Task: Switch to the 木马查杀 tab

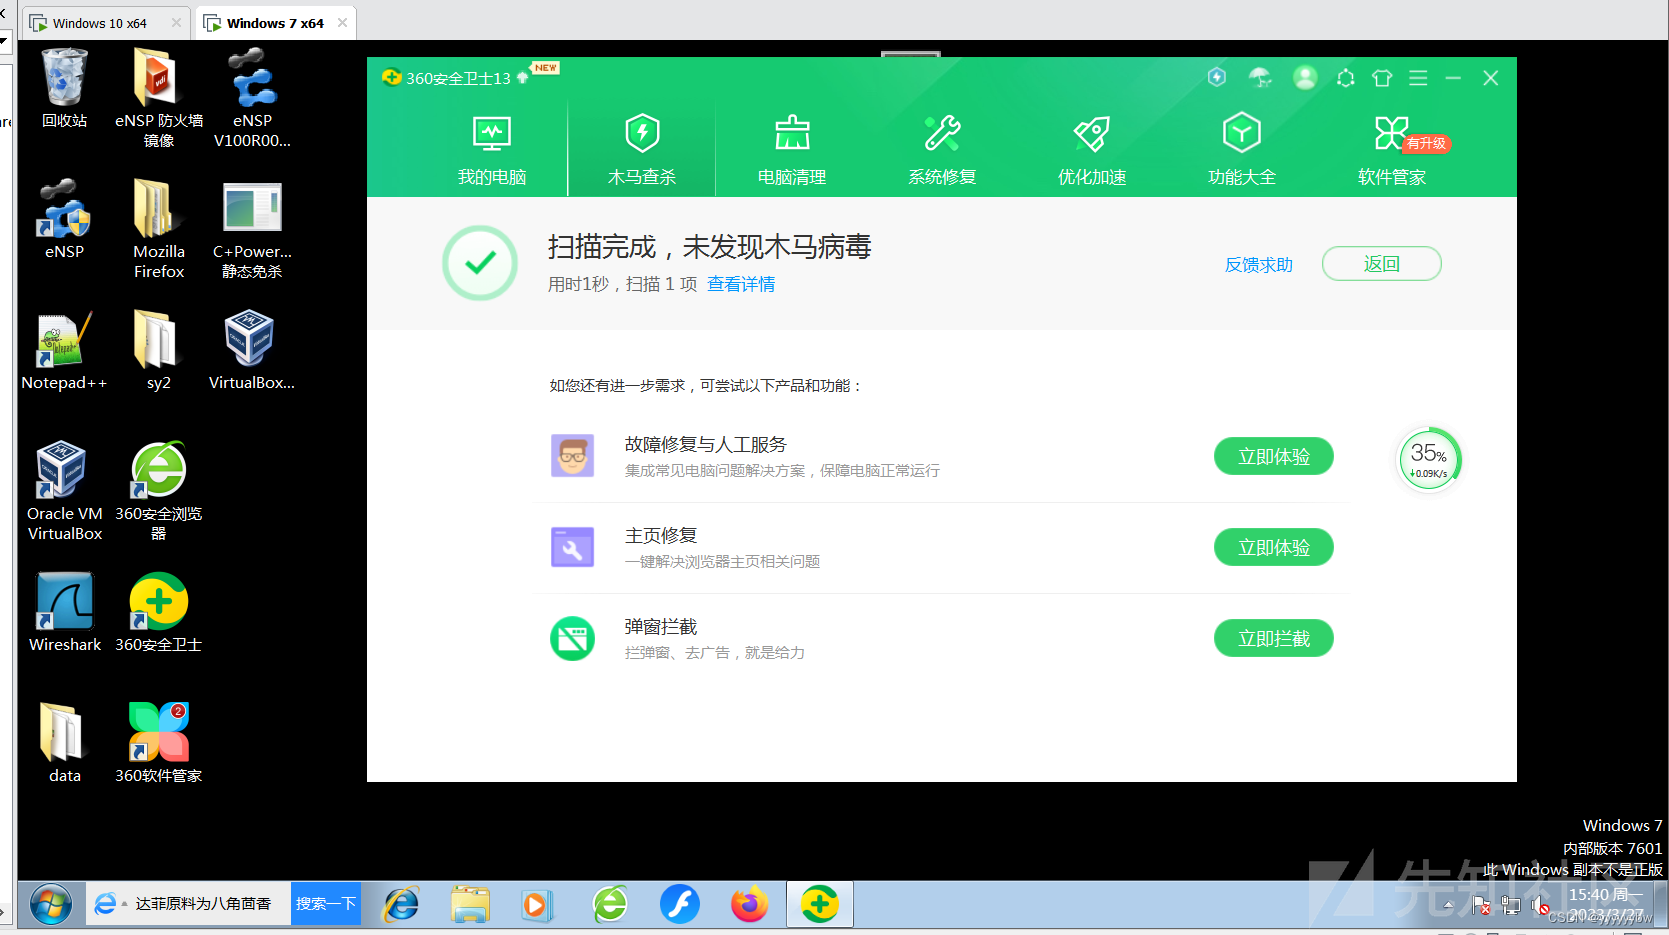Action: pyautogui.click(x=642, y=150)
